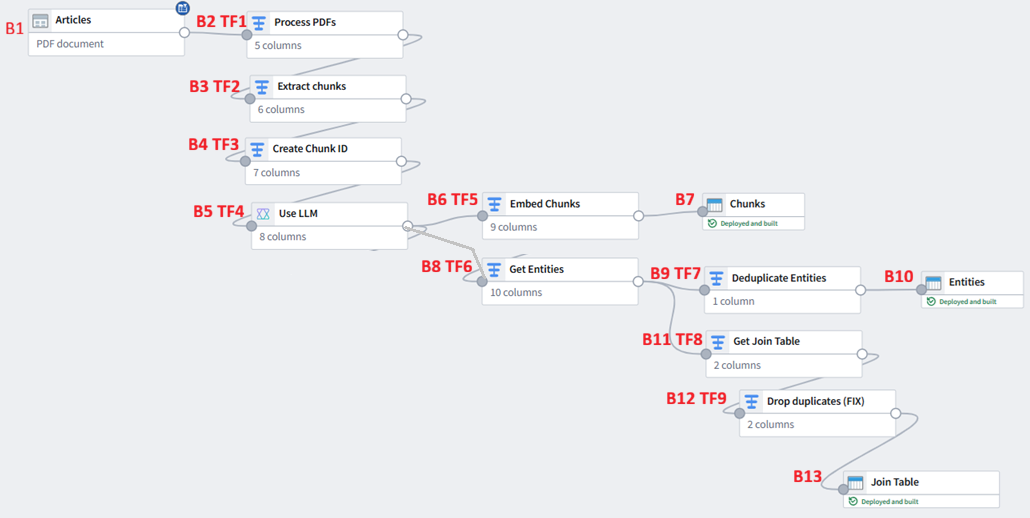Click the Entities output table icon
Viewport: 1030px width, 518px height.
[934, 282]
